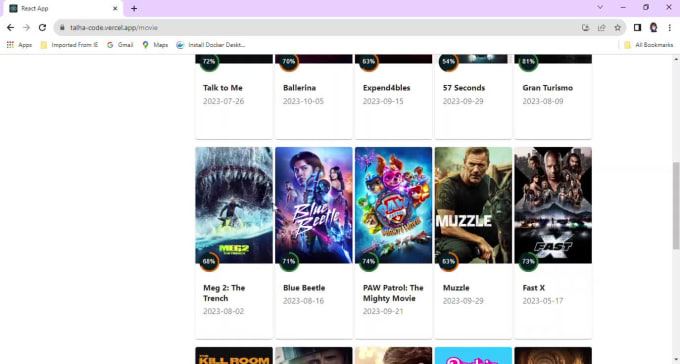Bookmark this page with the star icon
Screen dimensions: 680x364
click(618, 28)
